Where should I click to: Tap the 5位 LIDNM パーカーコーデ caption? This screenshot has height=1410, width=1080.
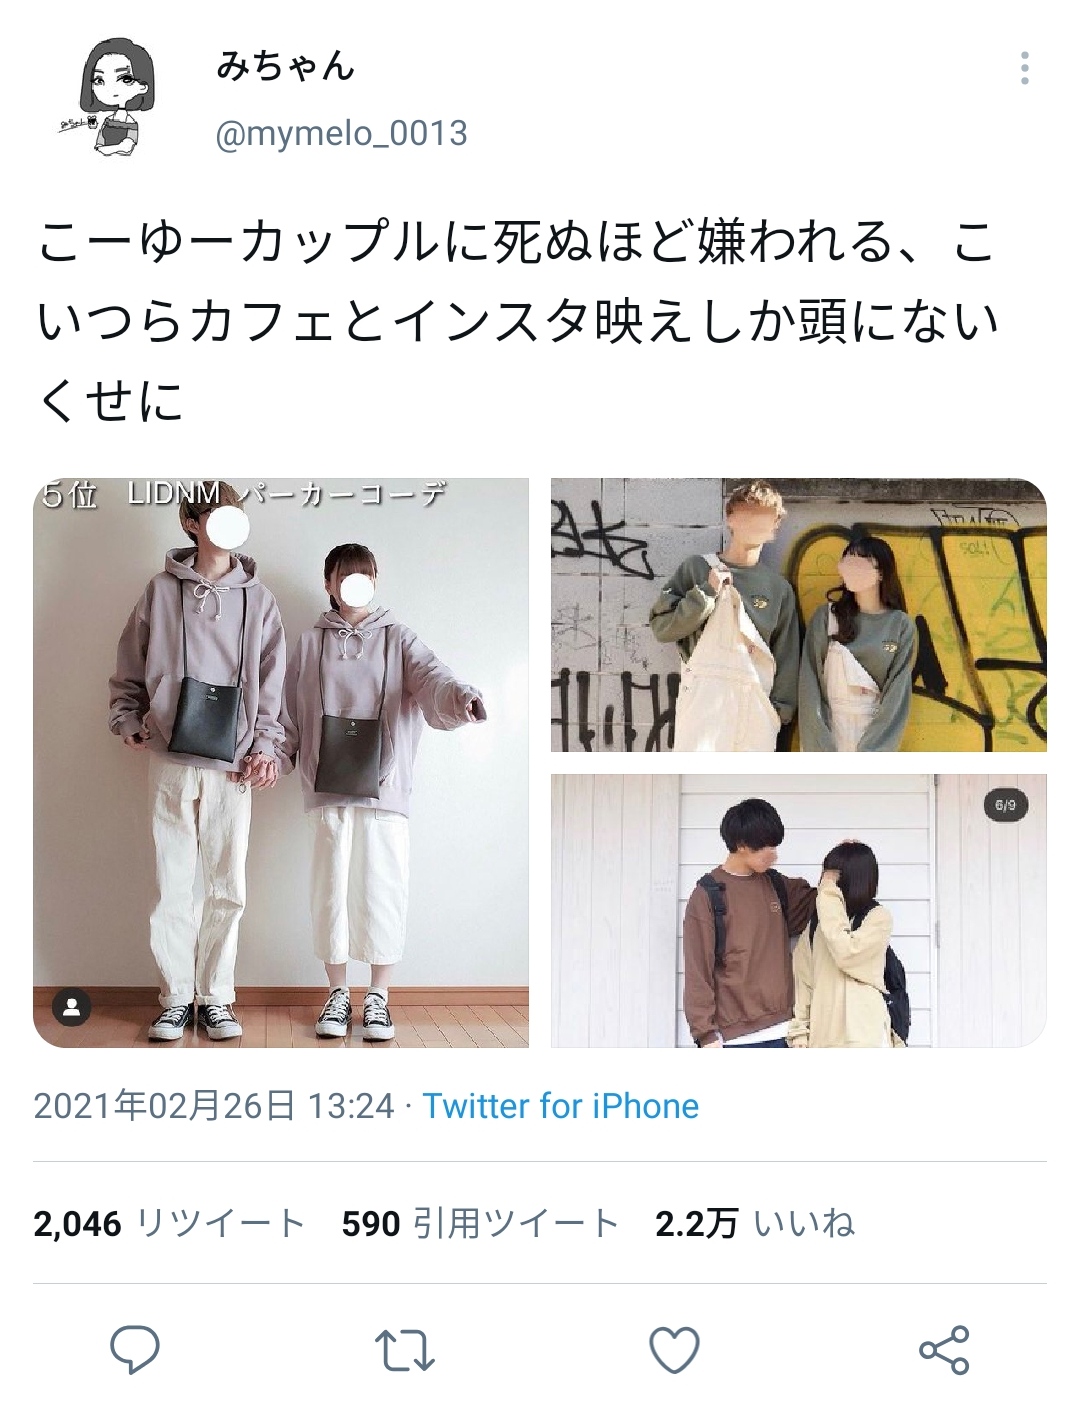pyautogui.click(x=244, y=494)
